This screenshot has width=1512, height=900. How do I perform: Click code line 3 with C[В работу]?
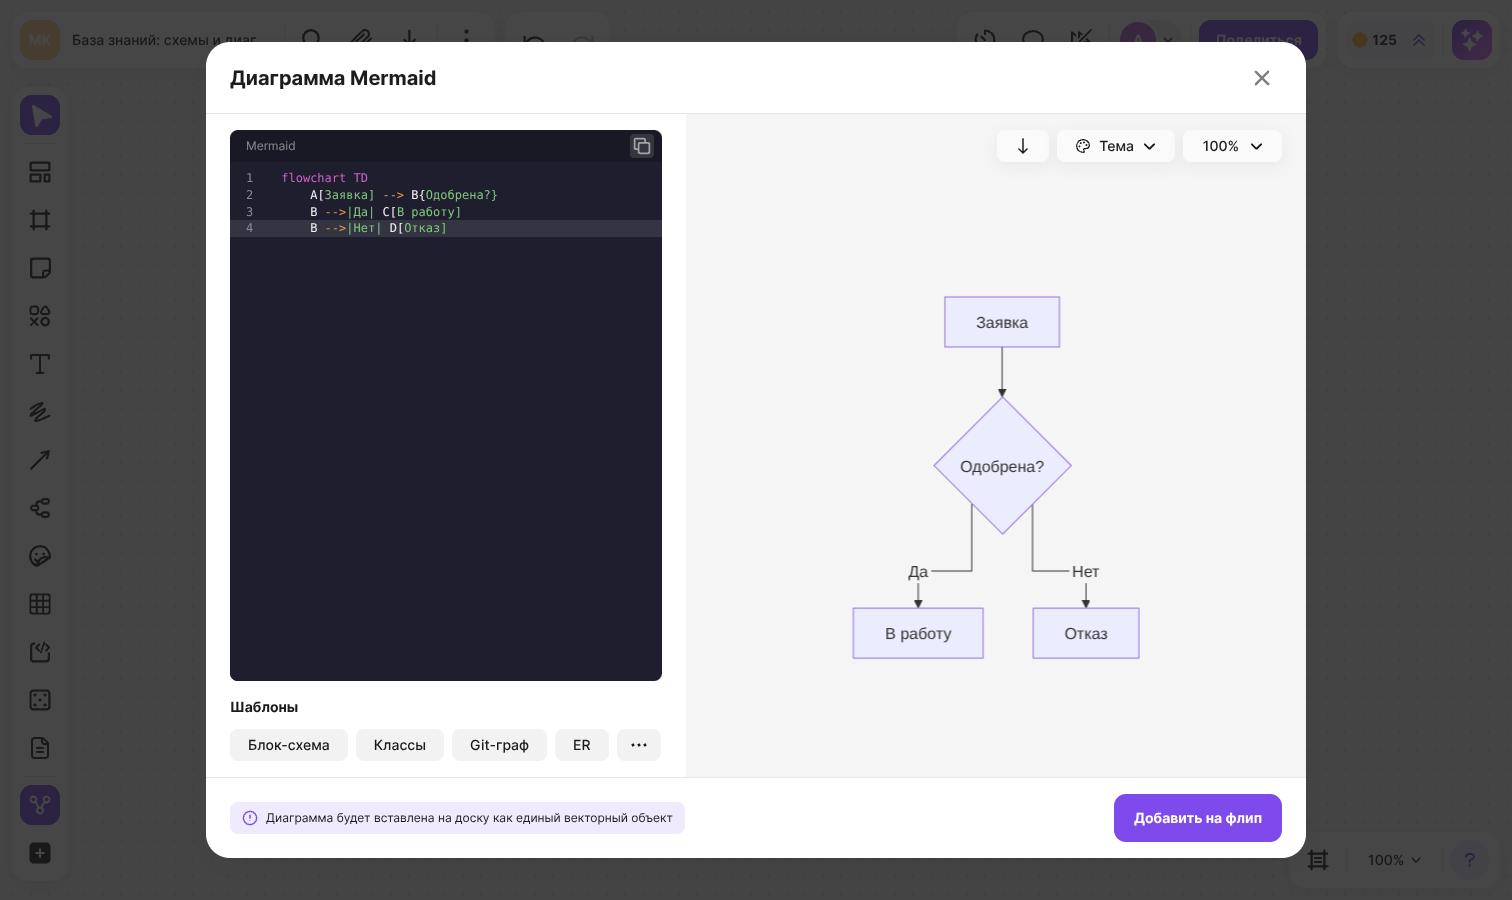446,212
